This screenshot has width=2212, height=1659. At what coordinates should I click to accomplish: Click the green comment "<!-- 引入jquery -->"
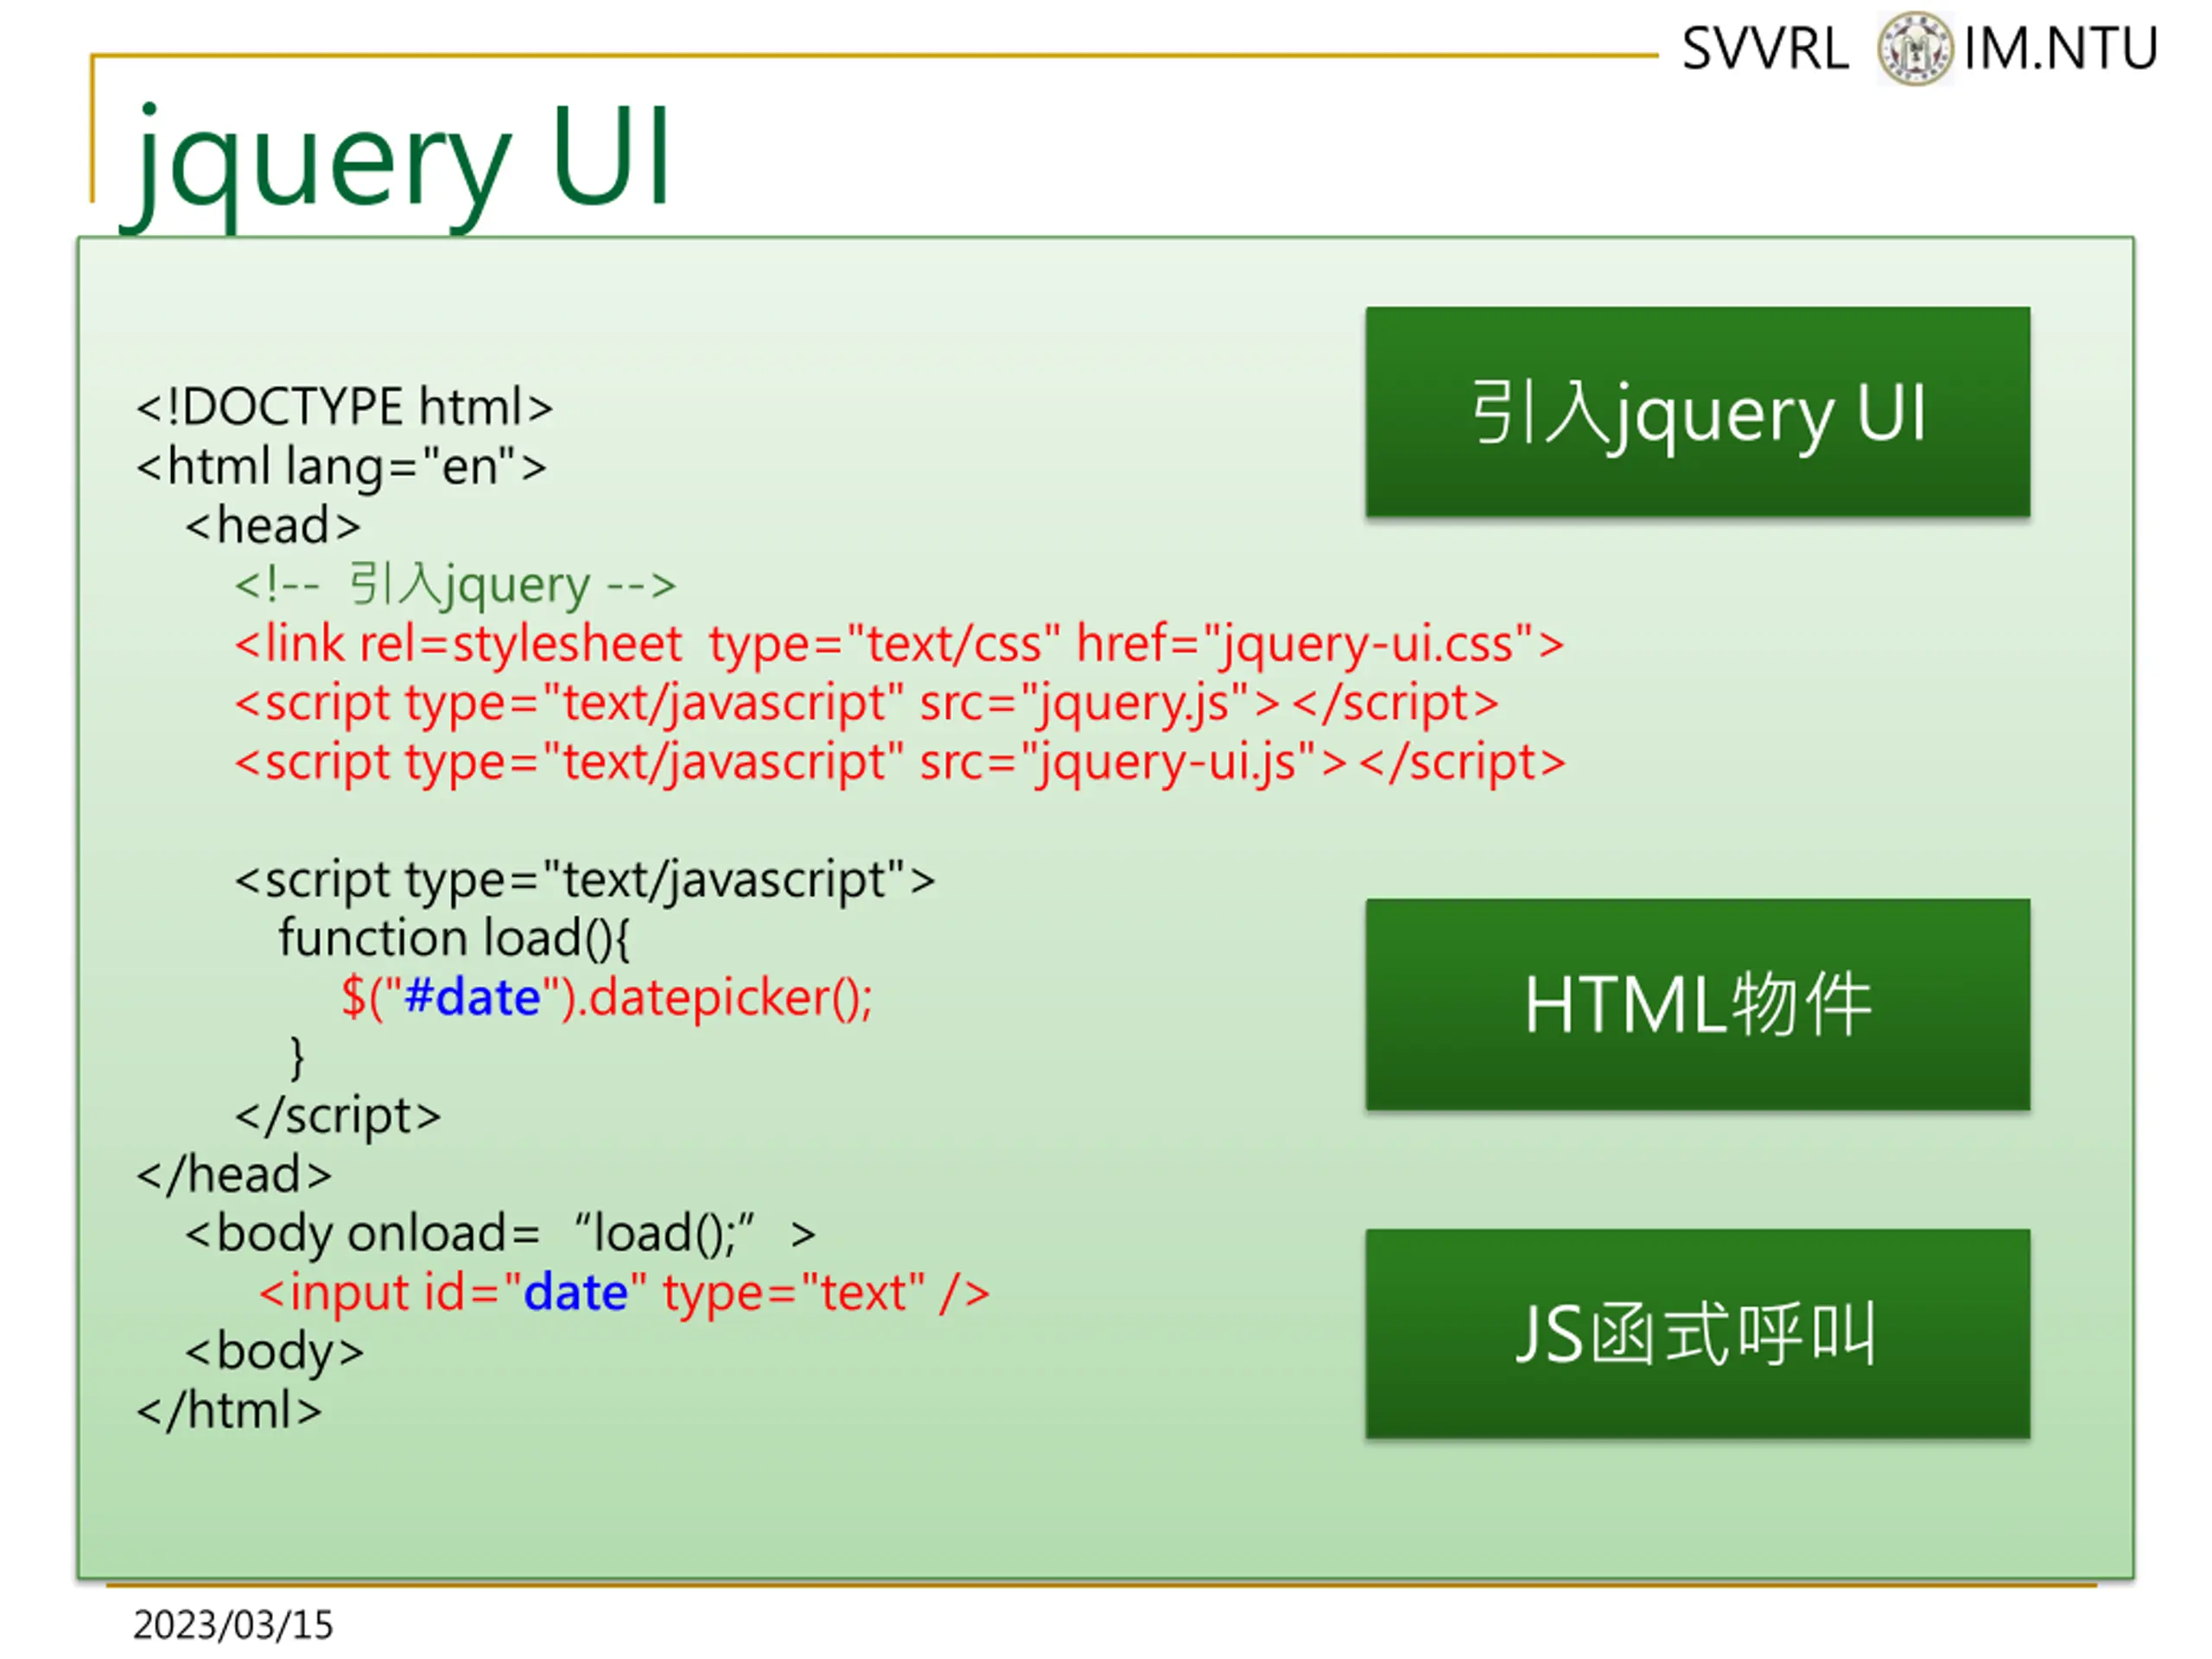coord(455,585)
